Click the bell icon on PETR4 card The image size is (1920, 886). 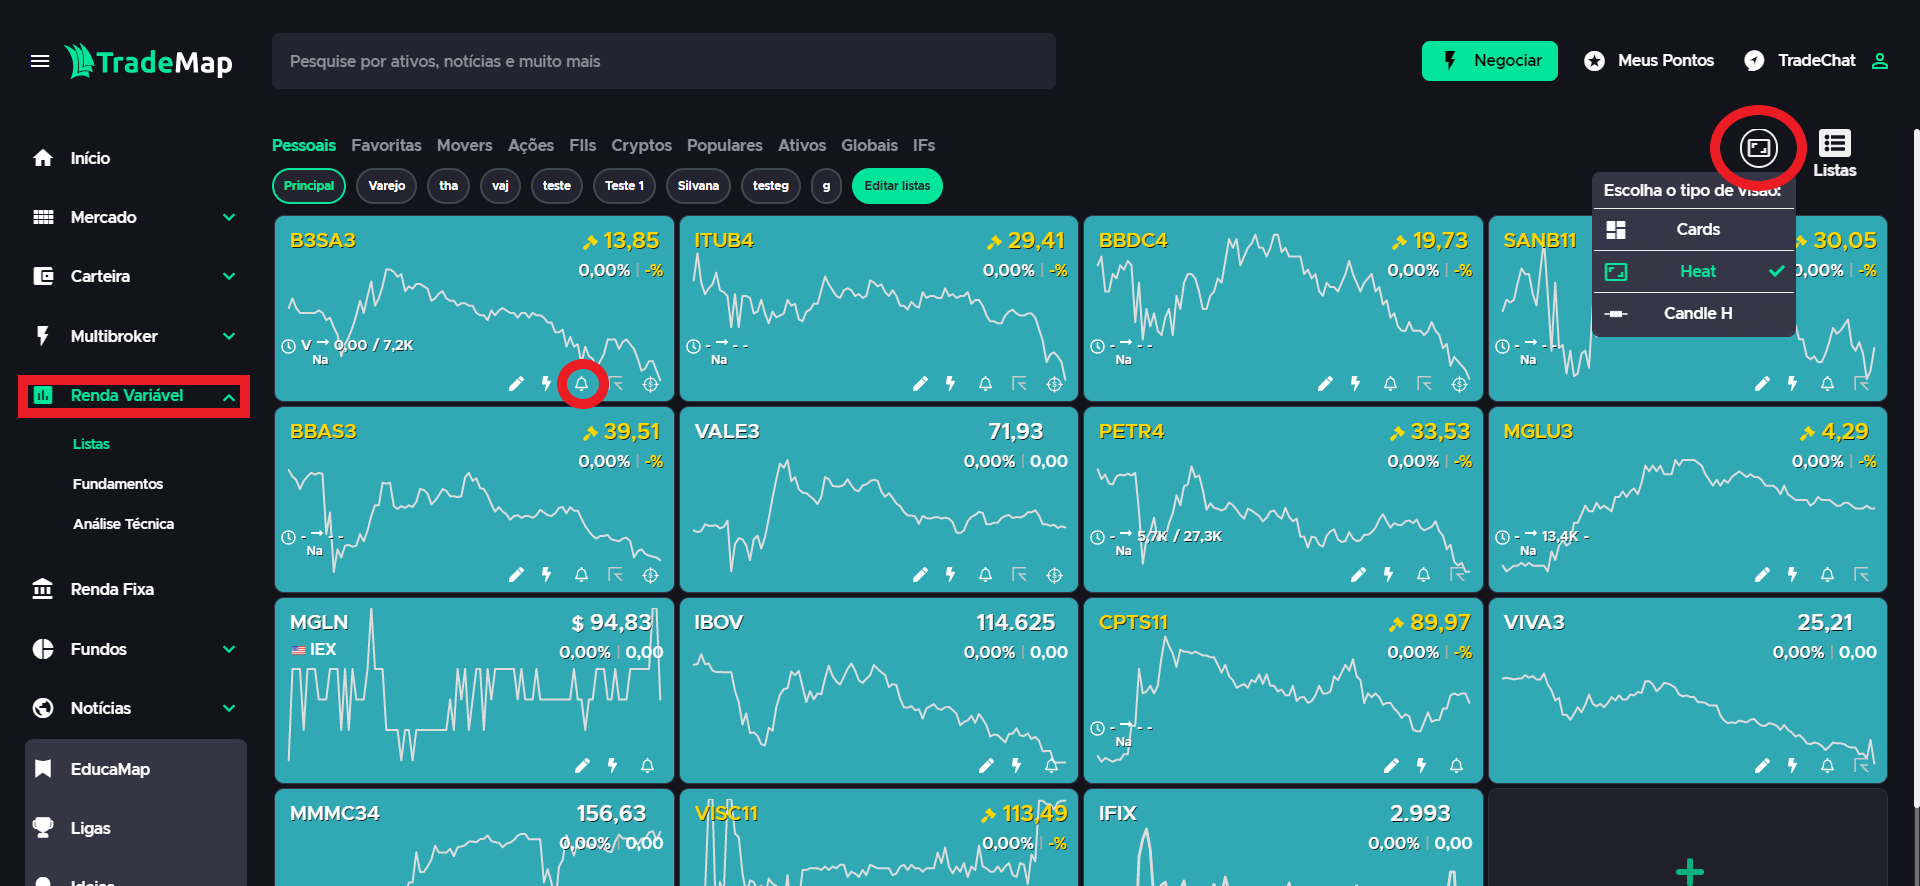point(1423,574)
